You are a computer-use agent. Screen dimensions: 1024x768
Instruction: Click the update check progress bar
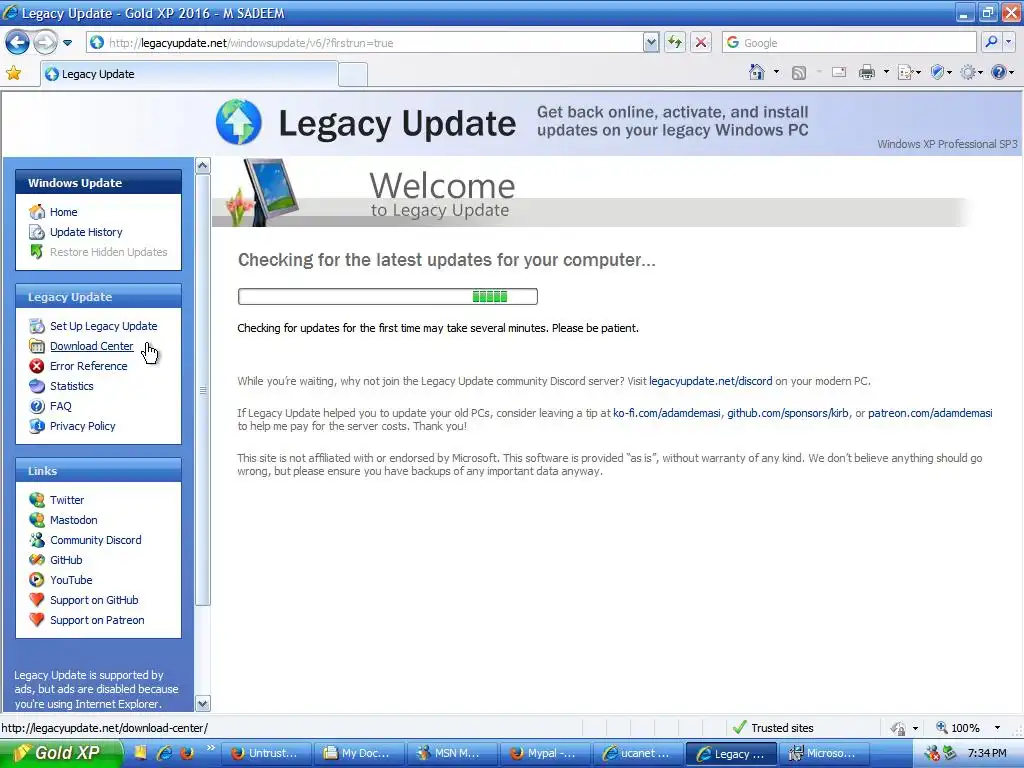click(x=388, y=296)
